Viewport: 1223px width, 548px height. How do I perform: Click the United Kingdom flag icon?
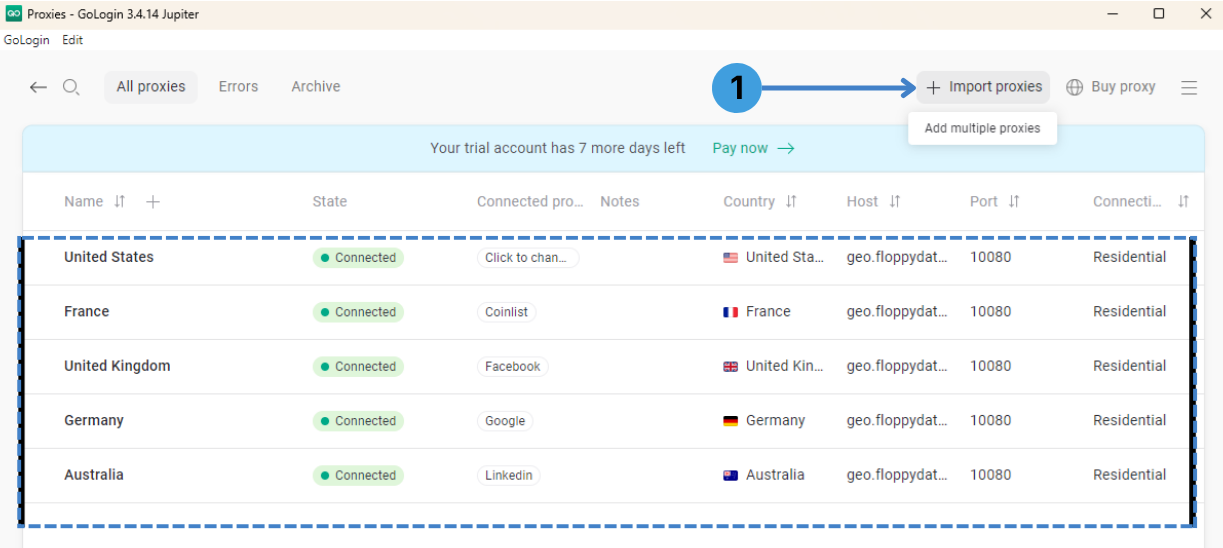point(731,367)
